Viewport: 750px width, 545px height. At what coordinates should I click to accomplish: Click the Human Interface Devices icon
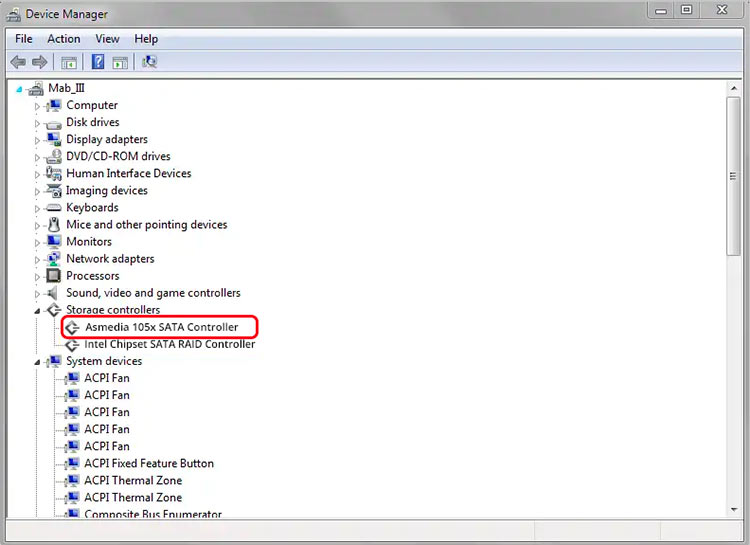click(53, 173)
